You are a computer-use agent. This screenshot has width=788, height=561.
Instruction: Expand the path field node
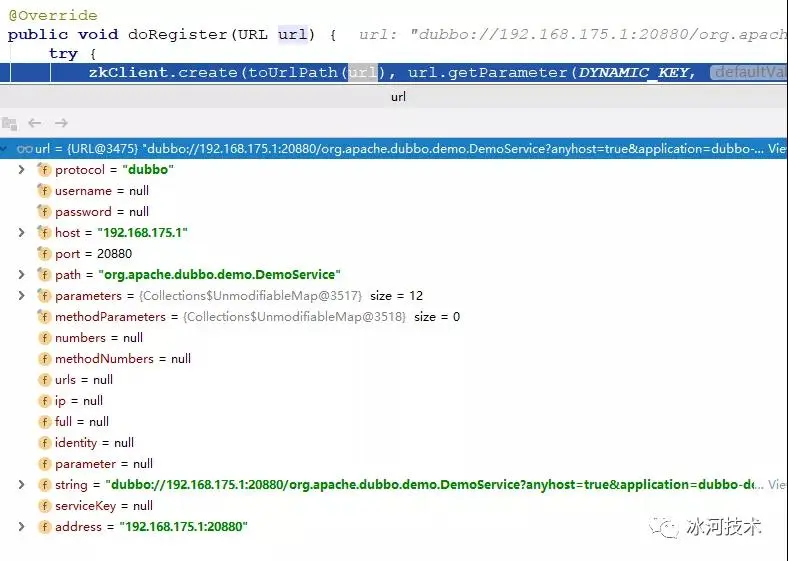tap(21, 275)
